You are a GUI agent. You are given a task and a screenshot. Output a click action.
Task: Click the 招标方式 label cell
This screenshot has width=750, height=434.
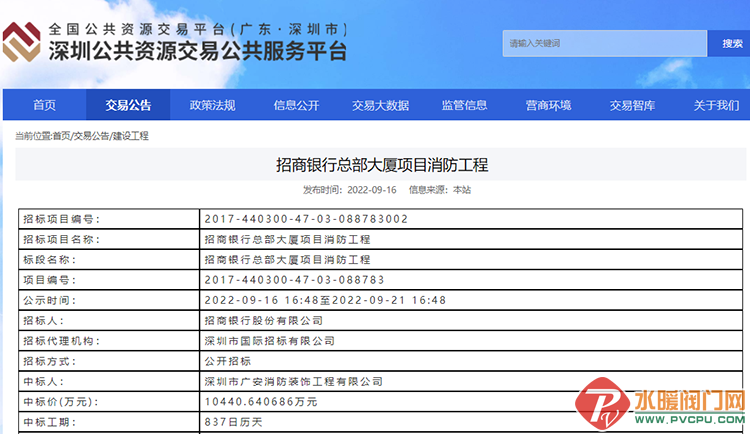[109, 361]
